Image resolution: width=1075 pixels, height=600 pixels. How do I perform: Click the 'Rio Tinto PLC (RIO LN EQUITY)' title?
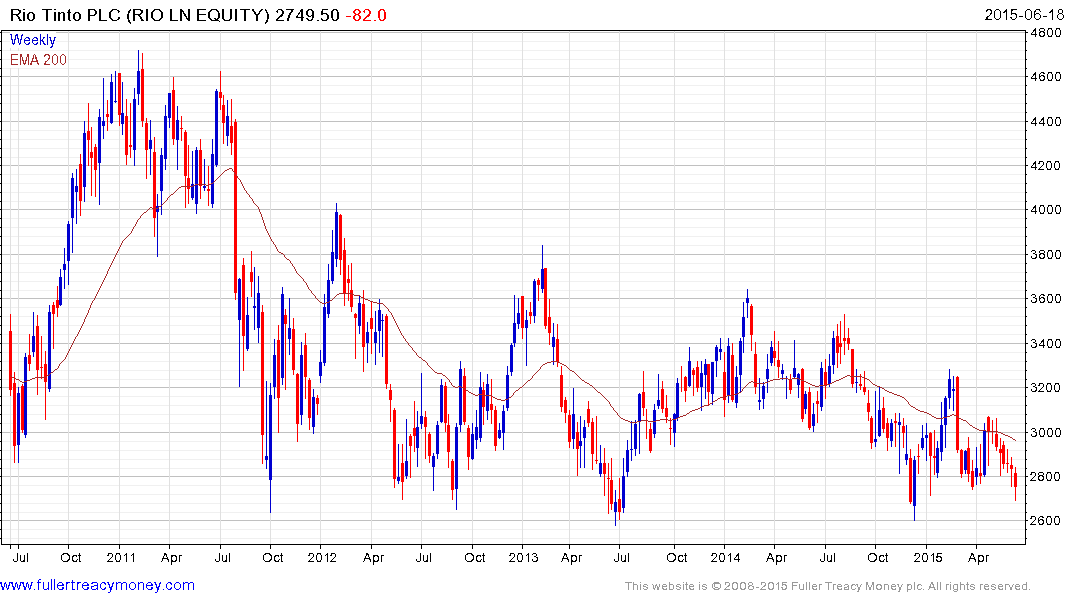coord(140,15)
